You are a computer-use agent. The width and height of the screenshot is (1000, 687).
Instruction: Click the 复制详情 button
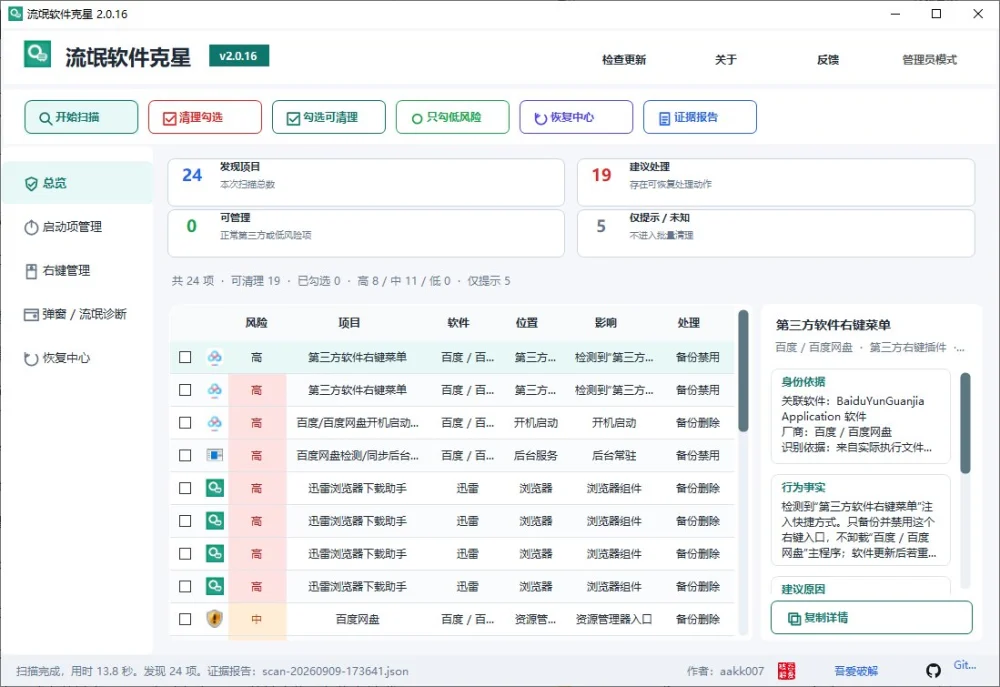pyautogui.click(x=871, y=617)
